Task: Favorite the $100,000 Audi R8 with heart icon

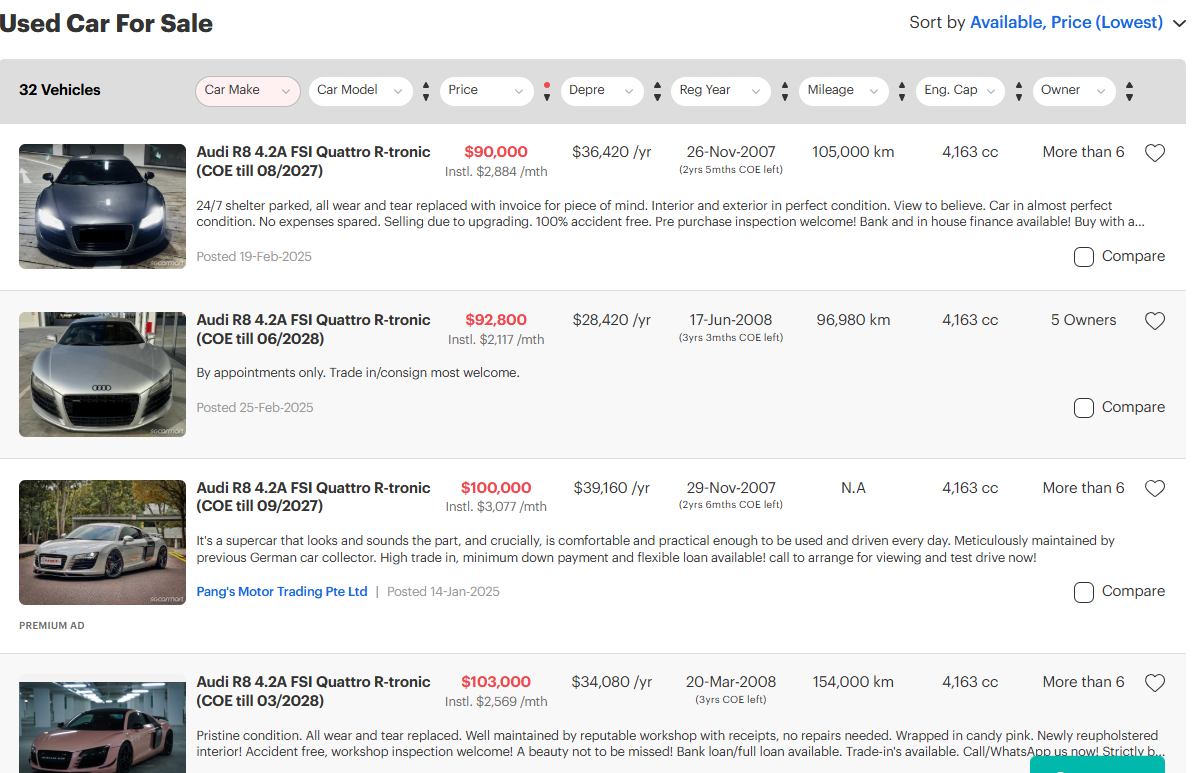Action: pyautogui.click(x=1155, y=489)
